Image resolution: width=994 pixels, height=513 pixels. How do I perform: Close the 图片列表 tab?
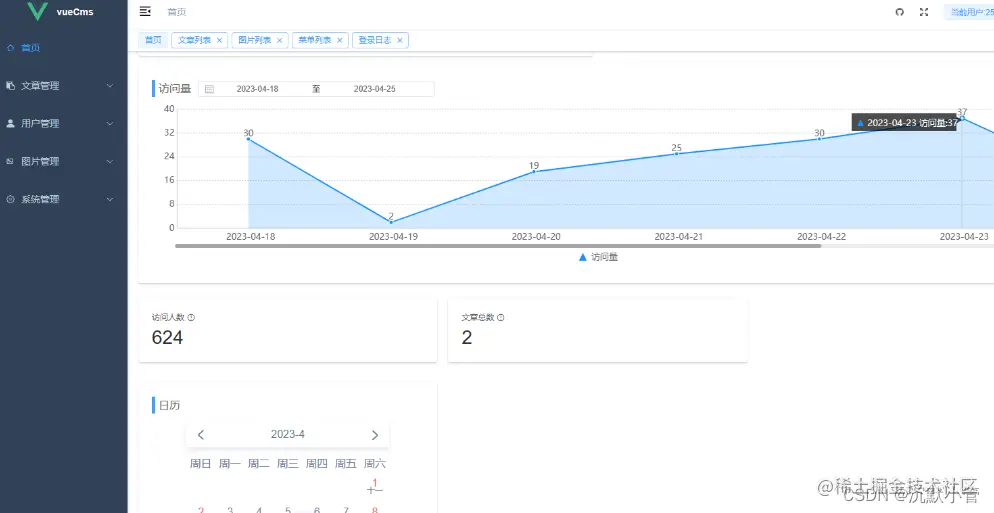click(280, 40)
